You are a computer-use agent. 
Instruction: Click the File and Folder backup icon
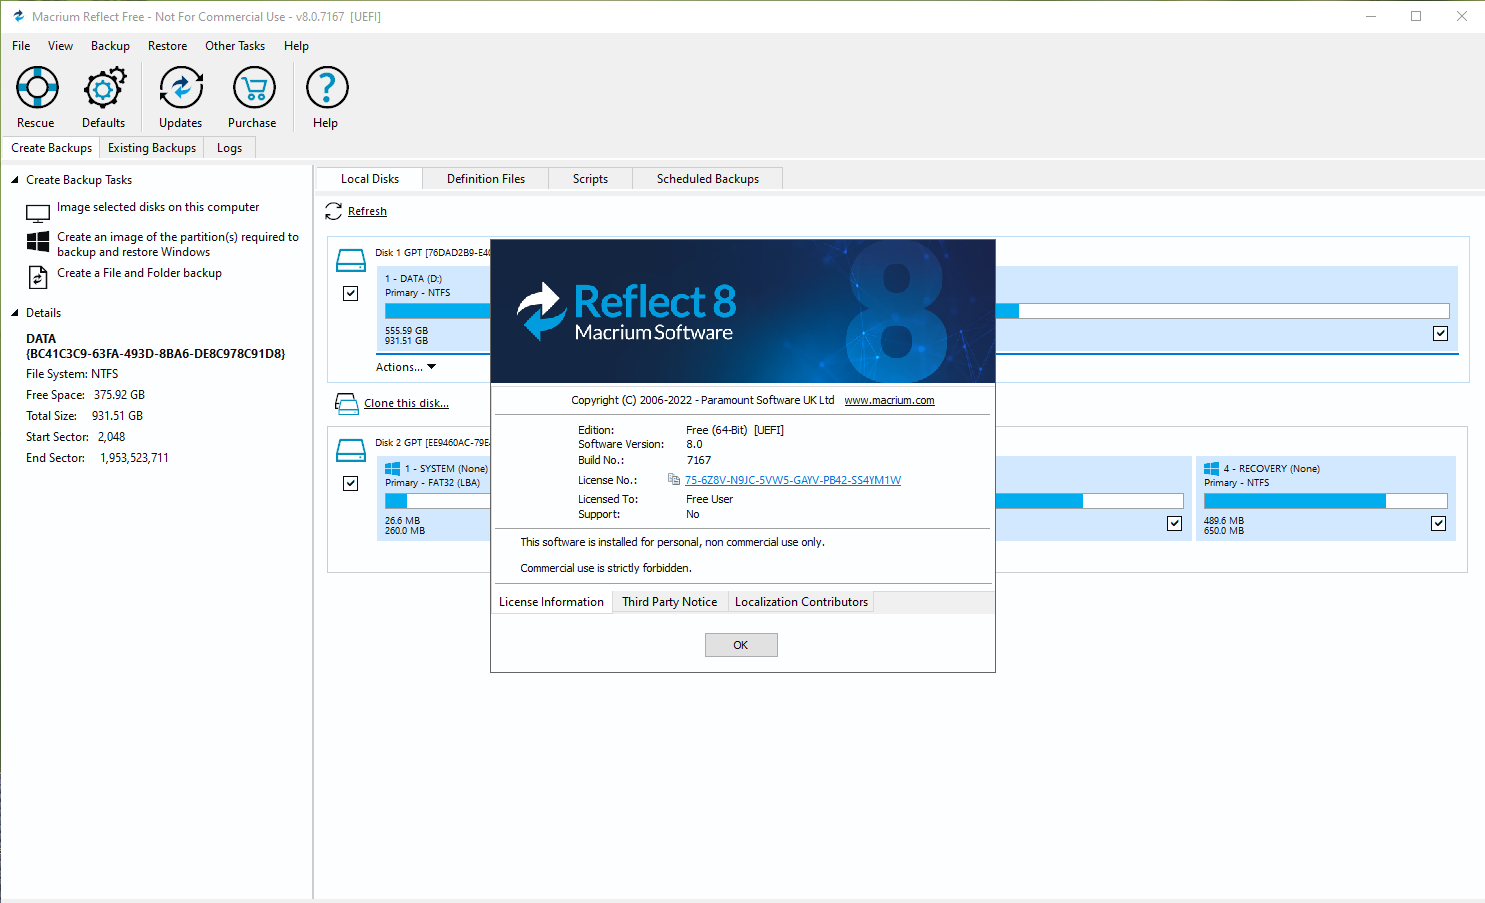click(38, 276)
